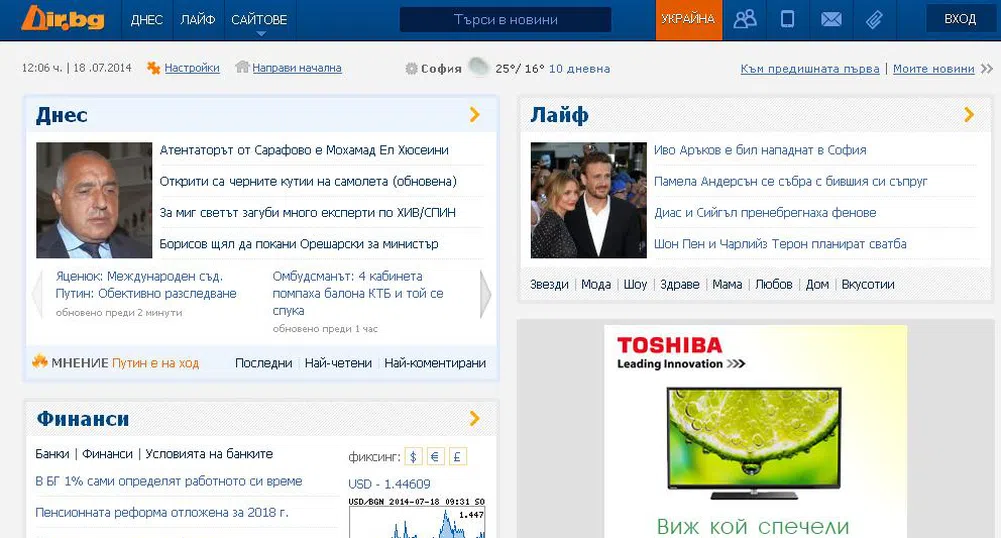1001x538 pixels.
Task: Expand the Днес section arrow
Action: (475, 115)
